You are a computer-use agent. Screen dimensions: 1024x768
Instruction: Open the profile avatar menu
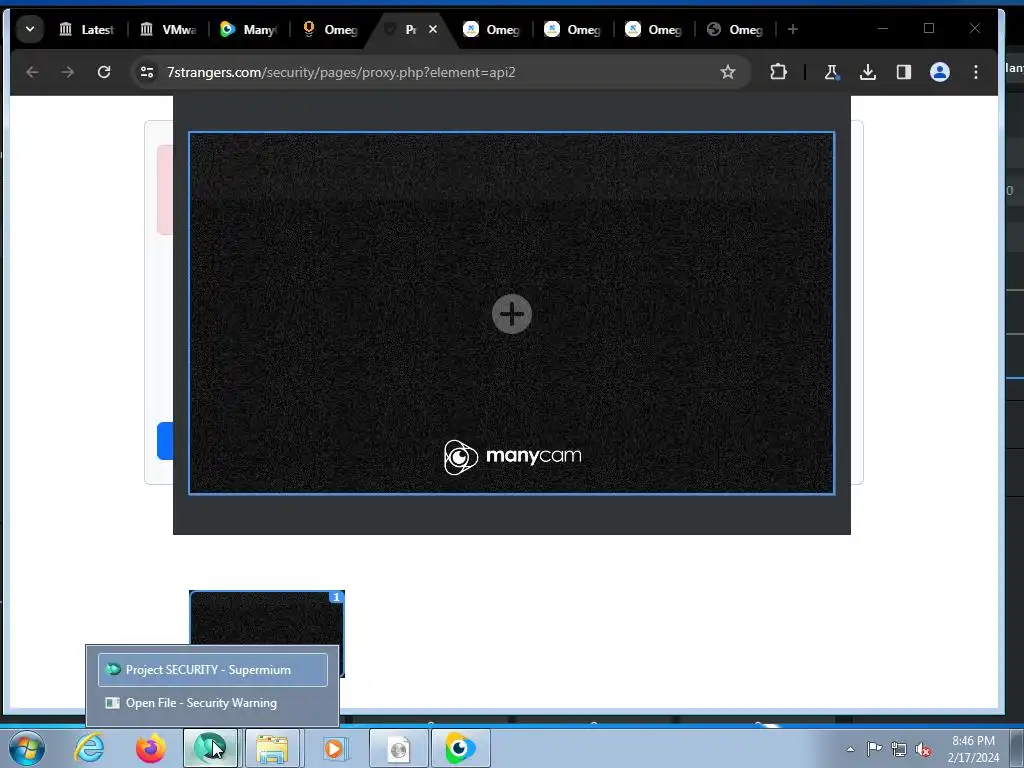(940, 72)
